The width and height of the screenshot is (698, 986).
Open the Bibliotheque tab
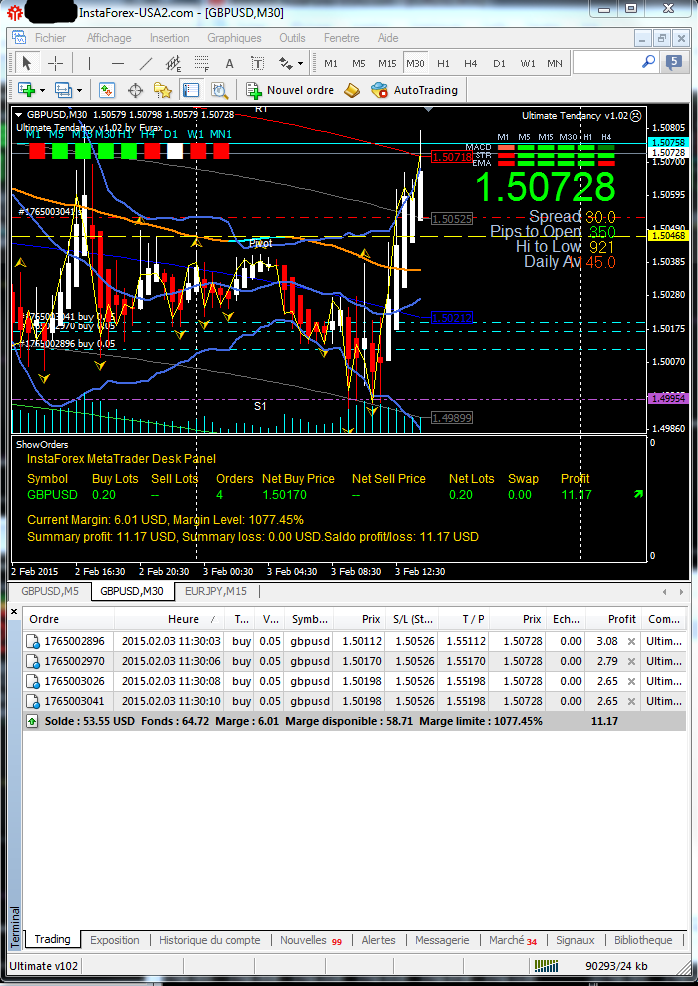[x=643, y=940]
